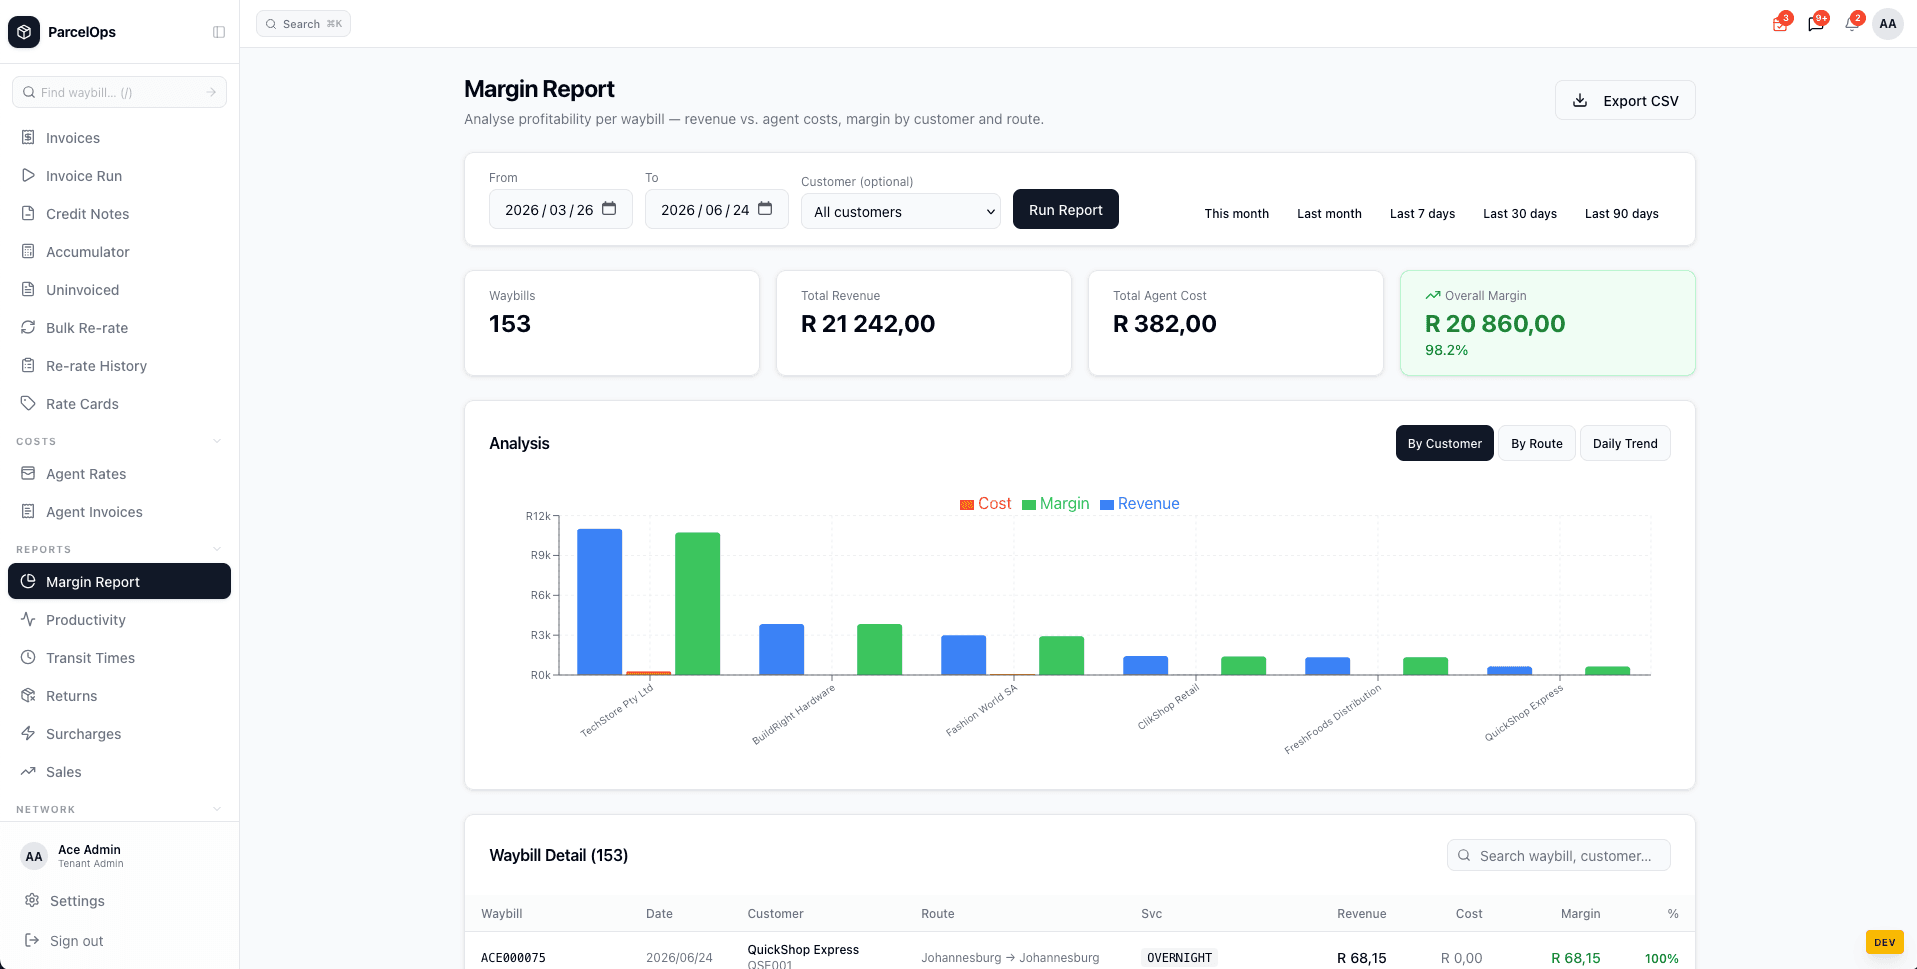
Task: Click the Agent Invoices icon
Action: (28, 511)
